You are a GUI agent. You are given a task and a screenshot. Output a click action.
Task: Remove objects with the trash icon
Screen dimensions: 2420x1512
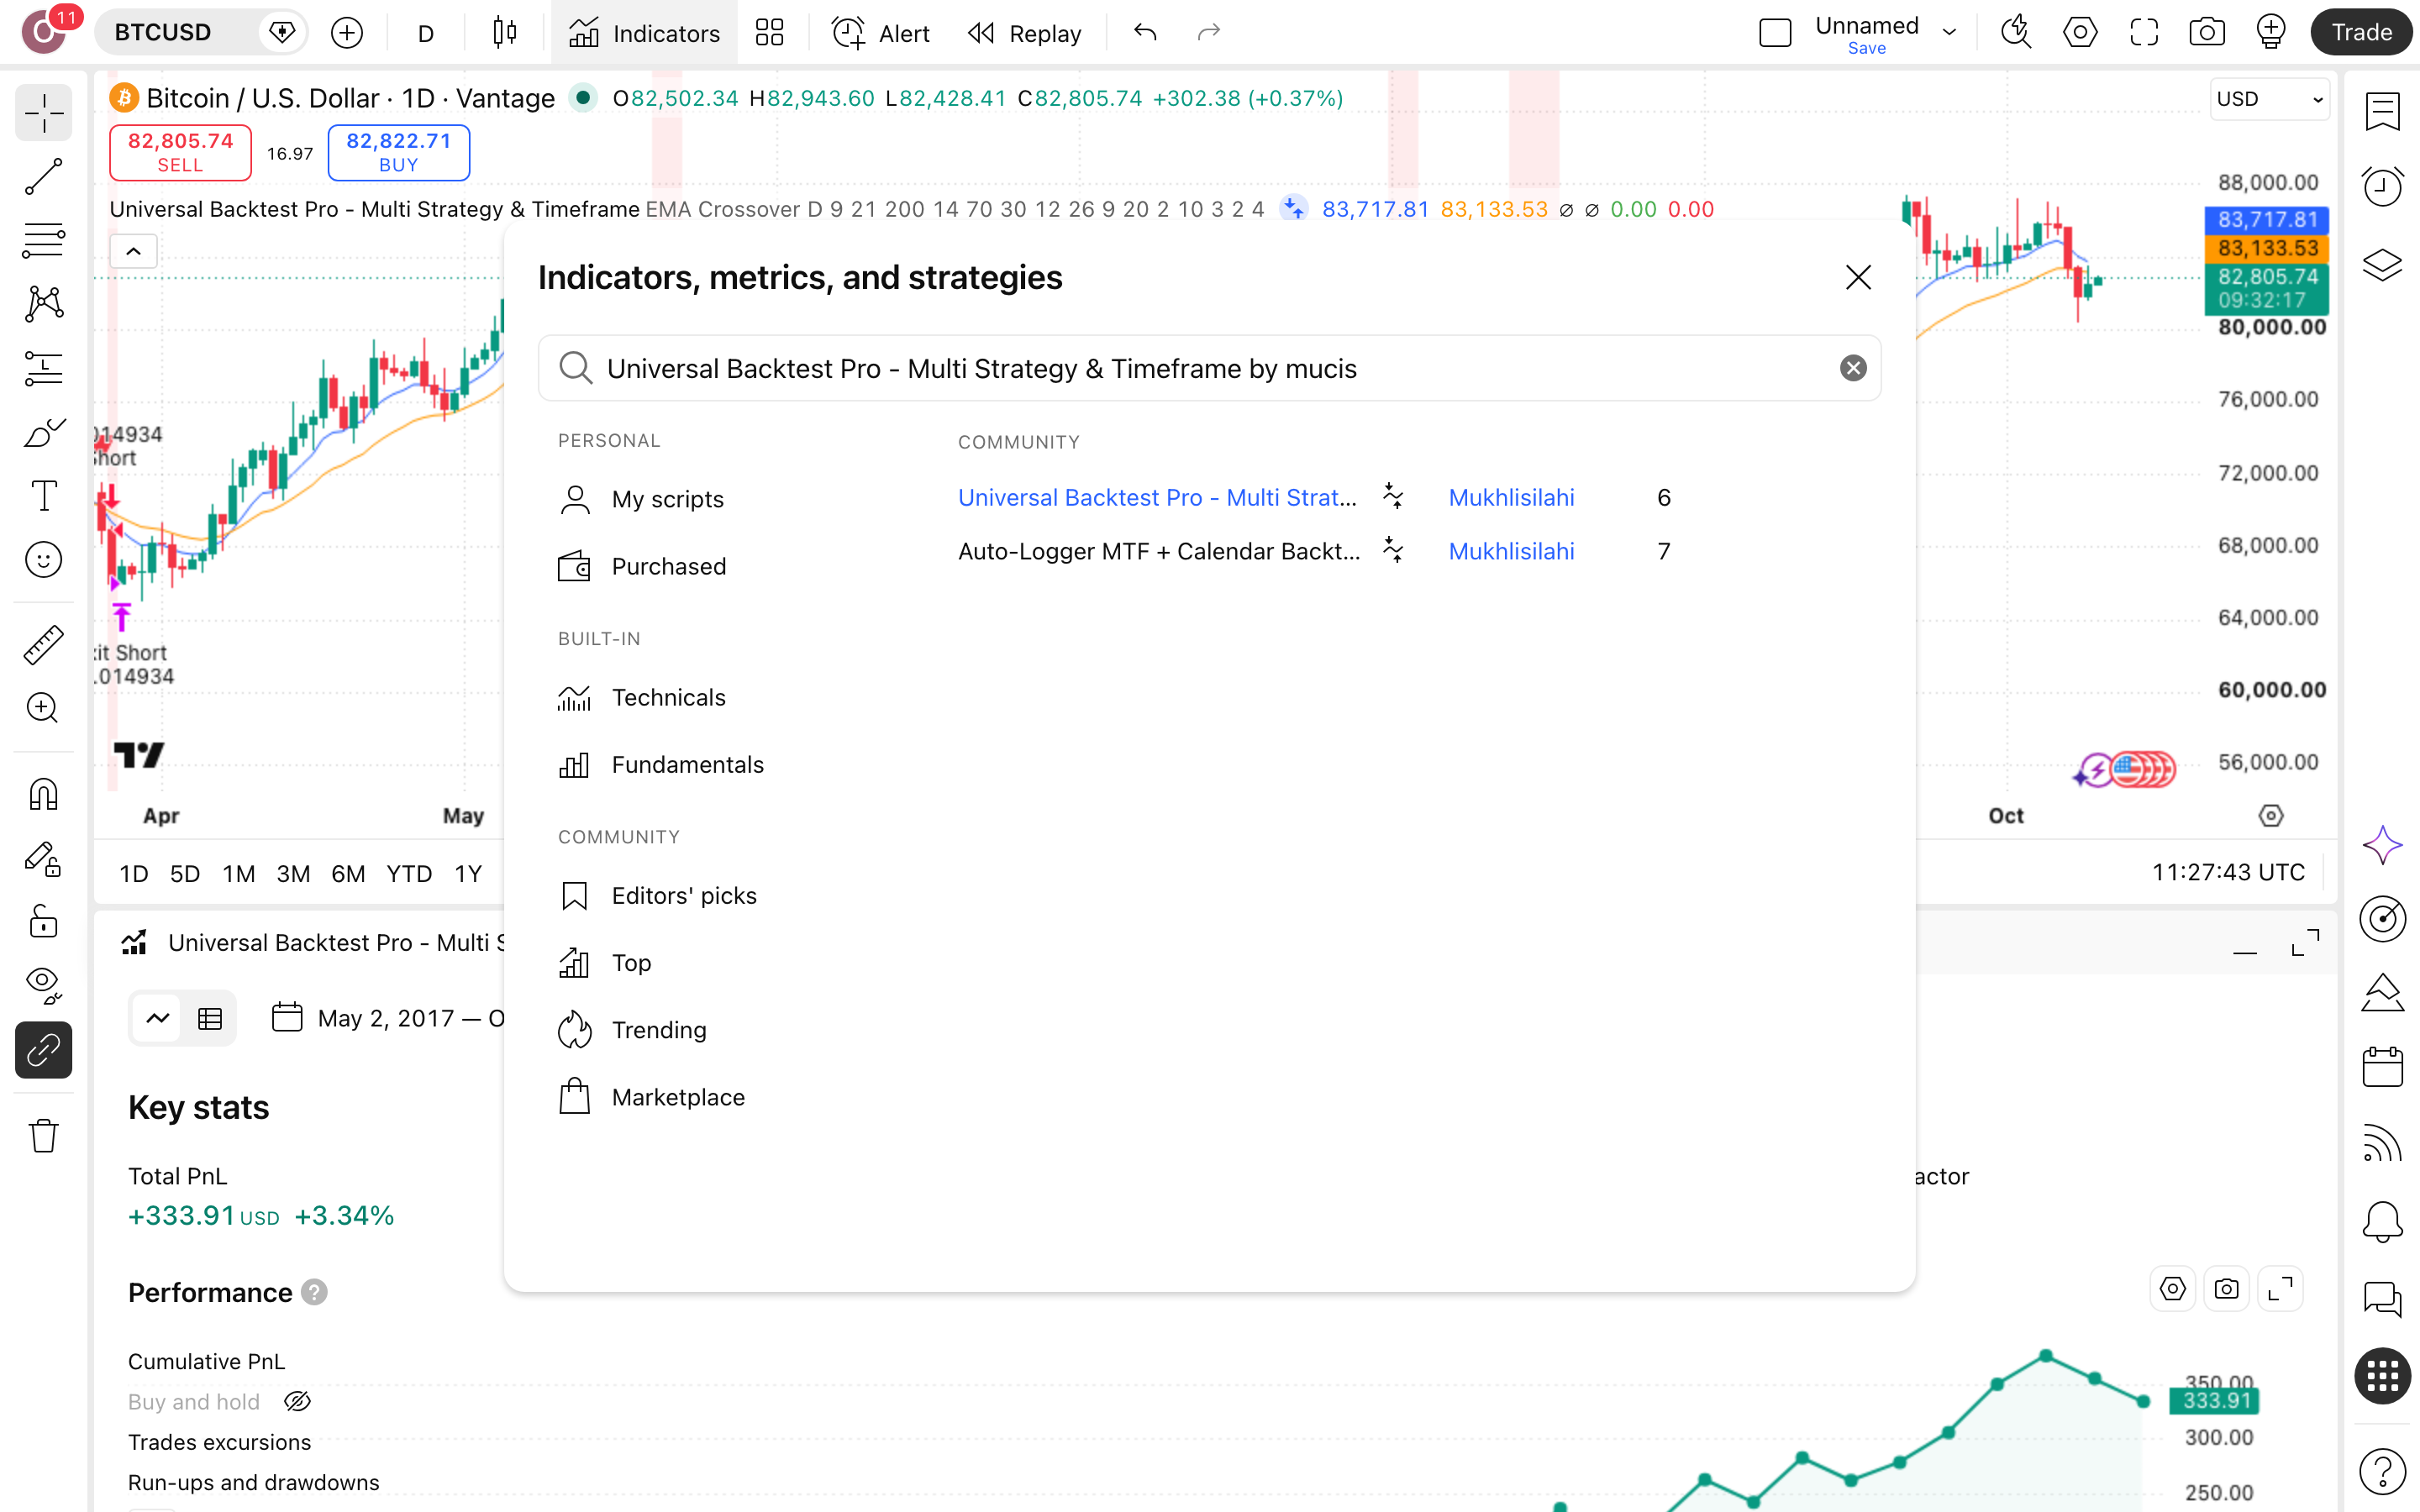[44, 1135]
